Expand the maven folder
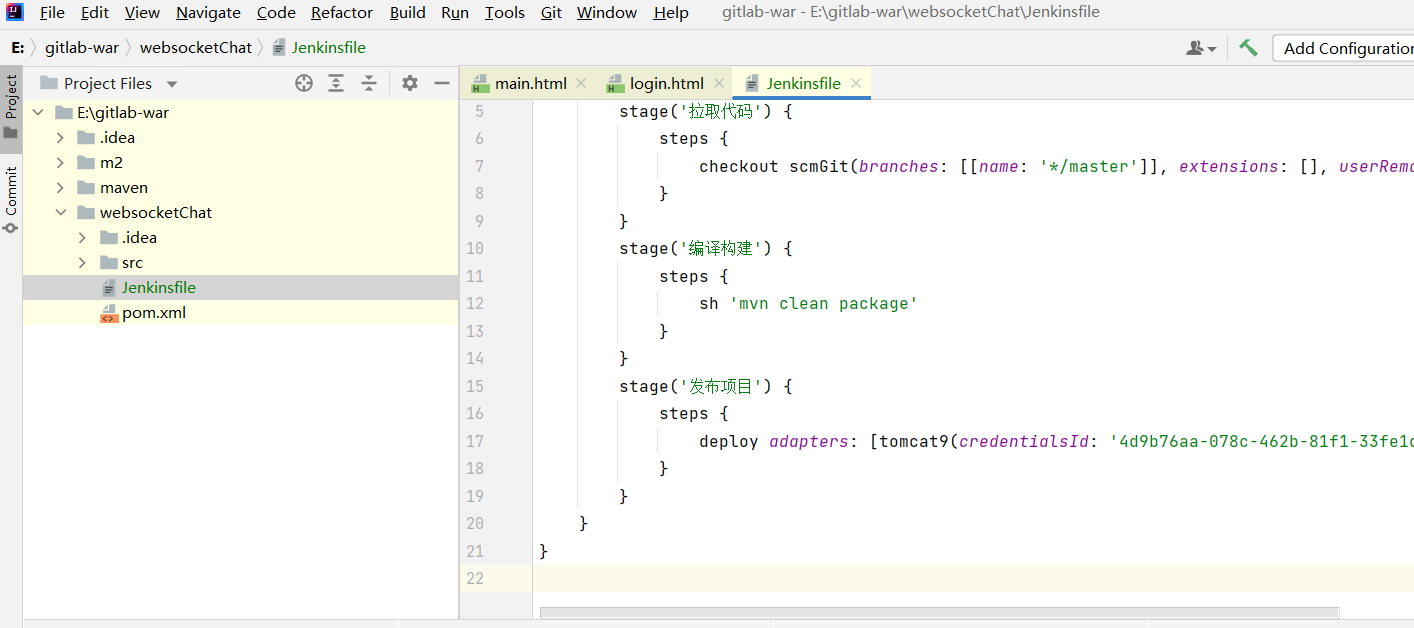The width and height of the screenshot is (1414, 628). pos(61,188)
